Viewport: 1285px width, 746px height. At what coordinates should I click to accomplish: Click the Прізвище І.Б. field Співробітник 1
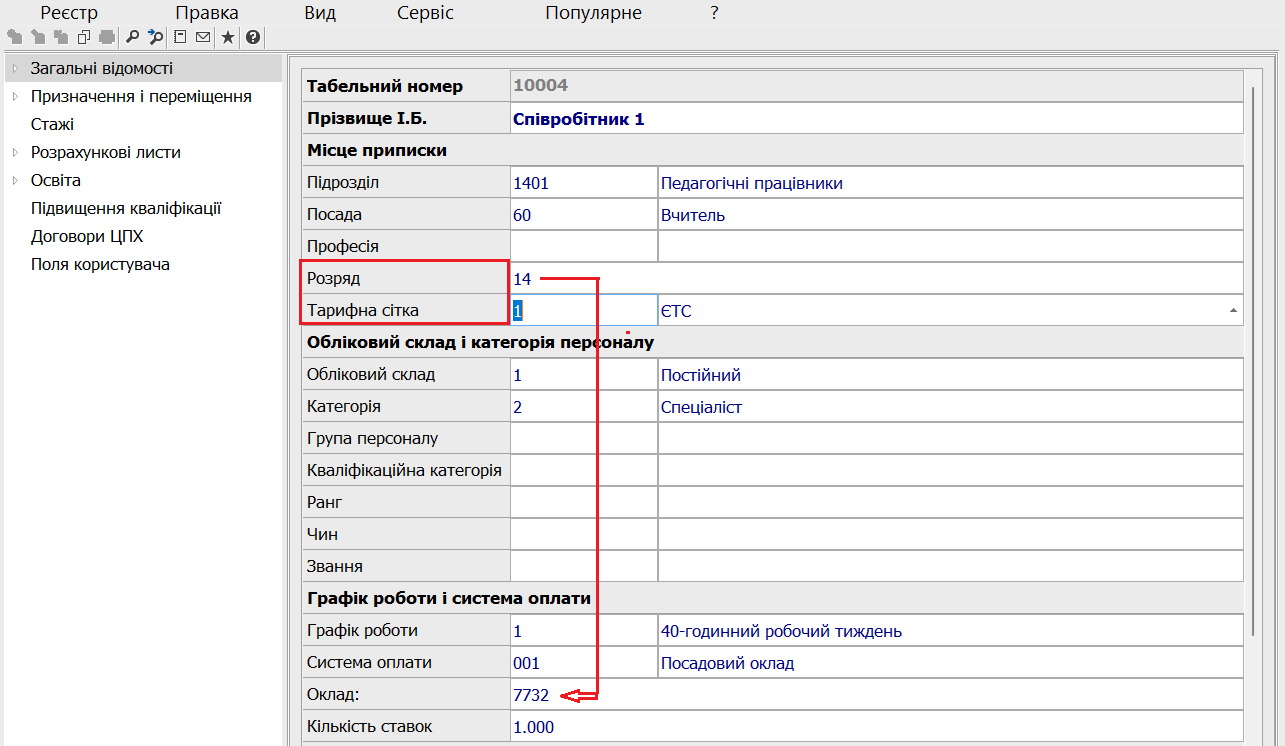click(x=877, y=119)
